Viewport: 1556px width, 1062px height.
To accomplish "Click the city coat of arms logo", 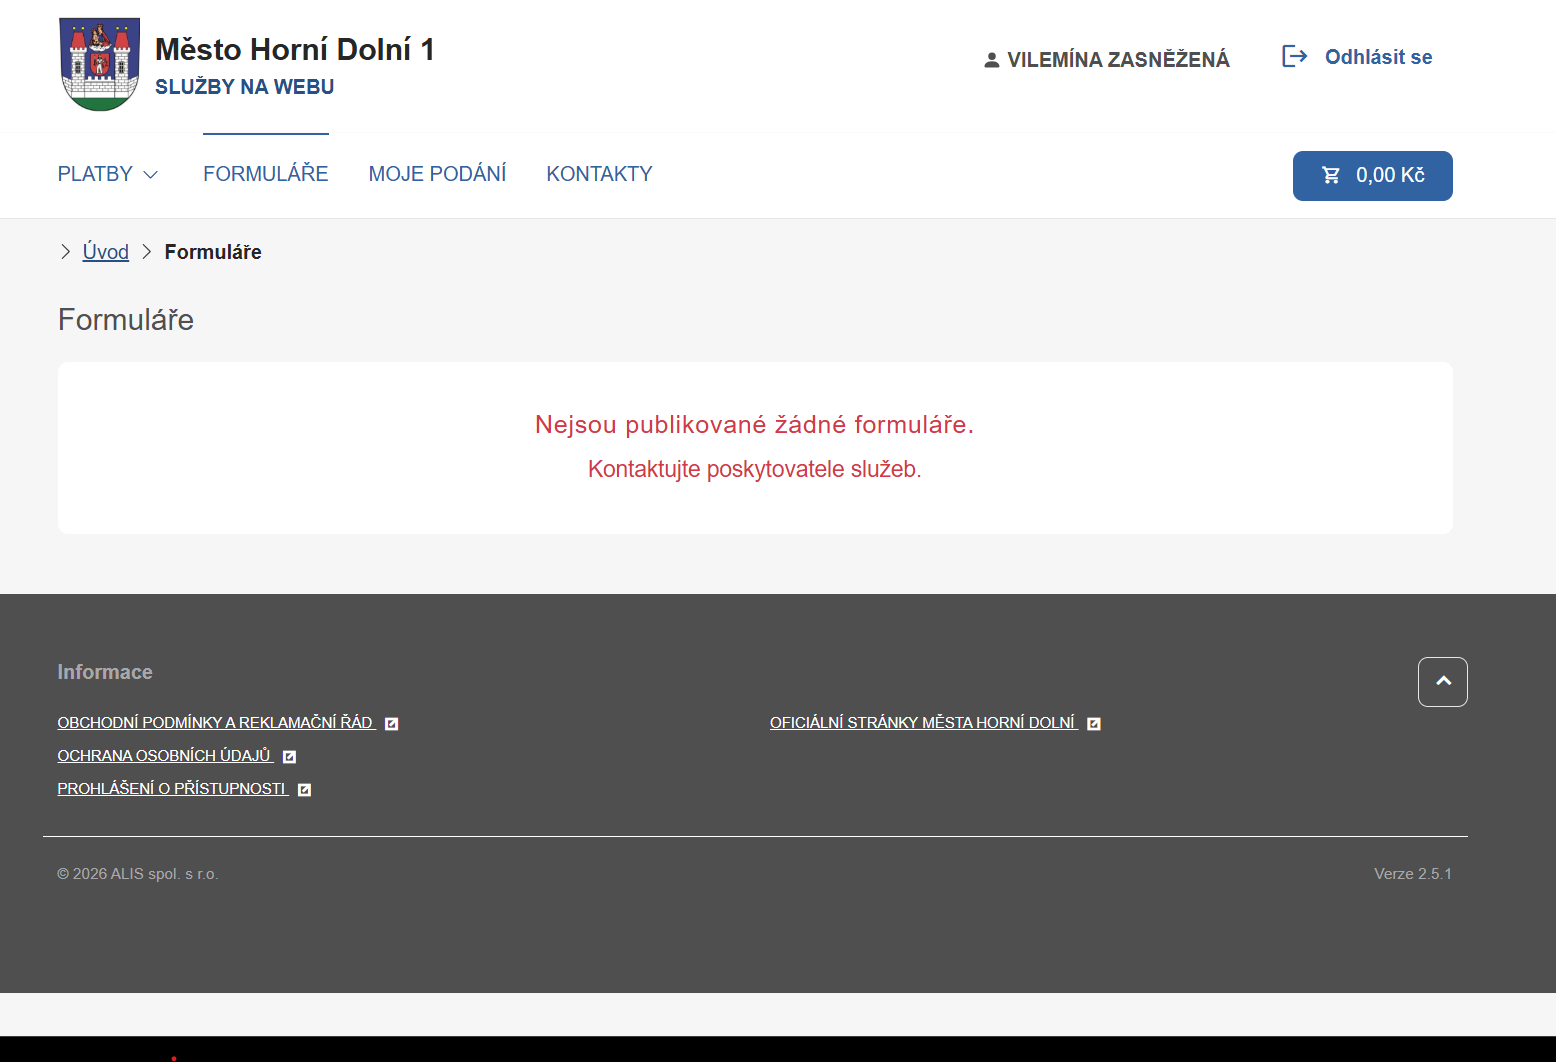I will coord(99,63).
